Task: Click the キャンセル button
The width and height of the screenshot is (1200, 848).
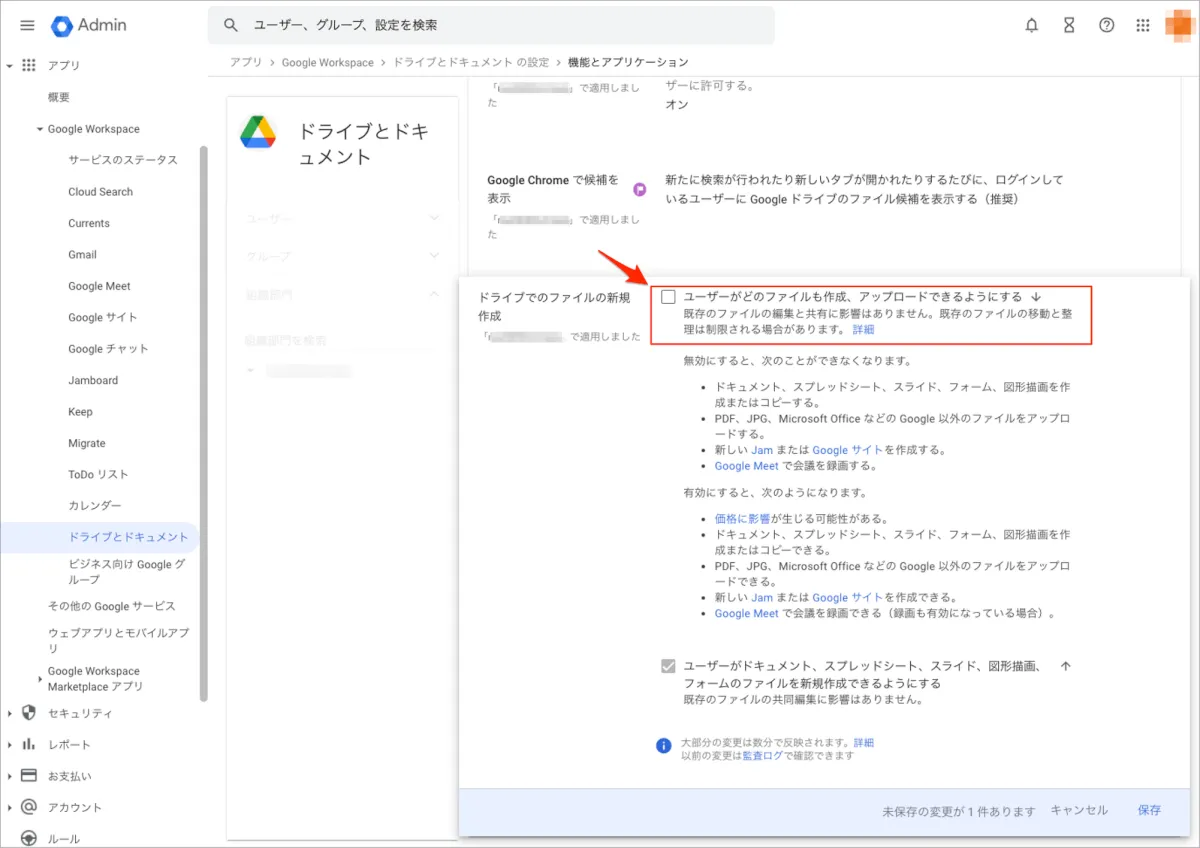Action: coord(1079,810)
